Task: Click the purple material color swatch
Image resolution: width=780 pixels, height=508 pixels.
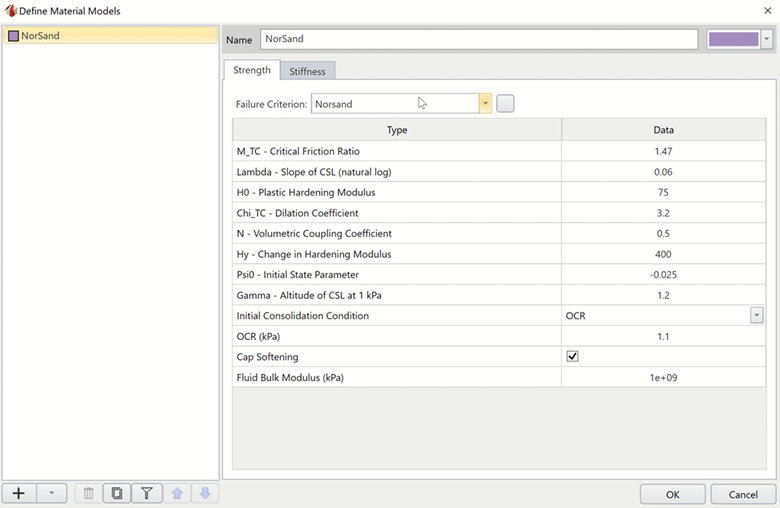Action: click(733, 39)
